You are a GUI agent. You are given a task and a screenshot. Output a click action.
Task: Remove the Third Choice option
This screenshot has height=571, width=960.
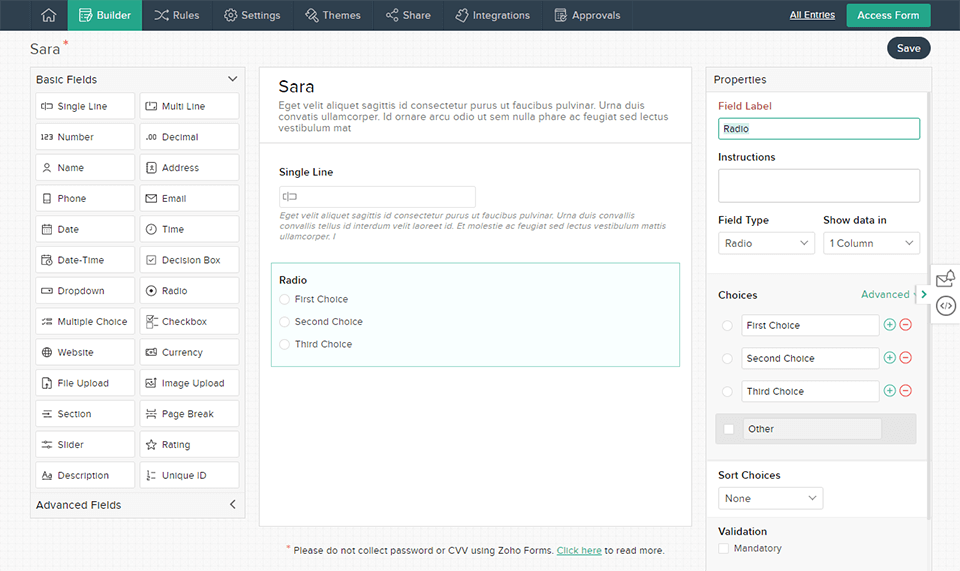(x=906, y=390)
